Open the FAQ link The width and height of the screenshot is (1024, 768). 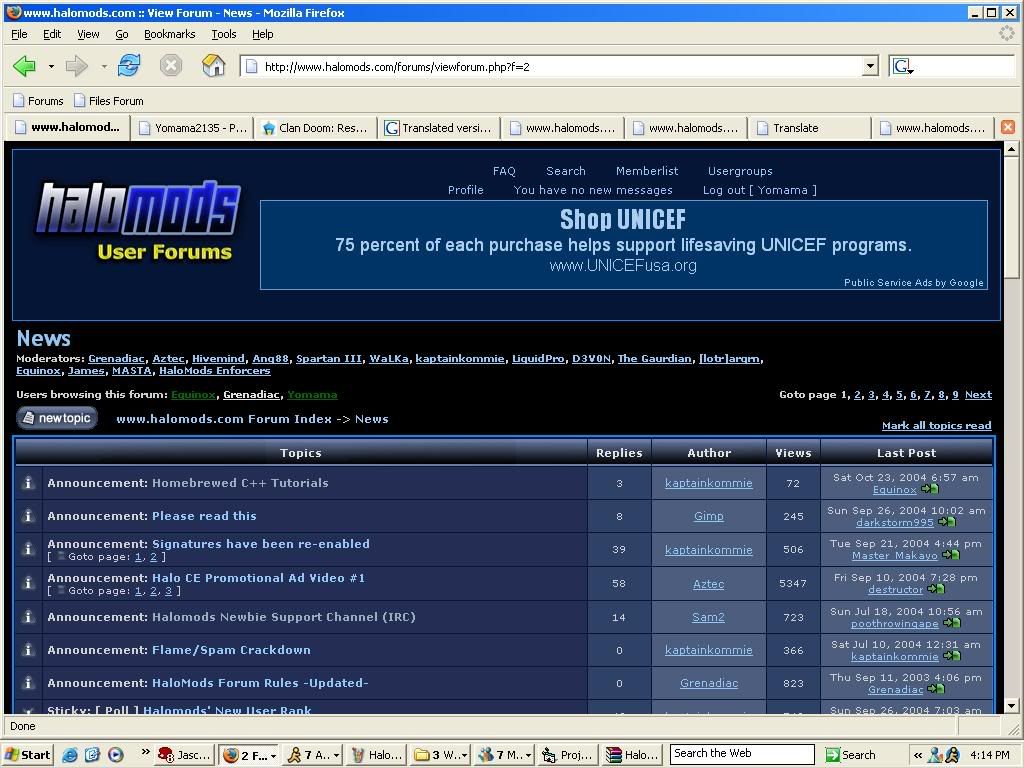click(x=504, y=171)
